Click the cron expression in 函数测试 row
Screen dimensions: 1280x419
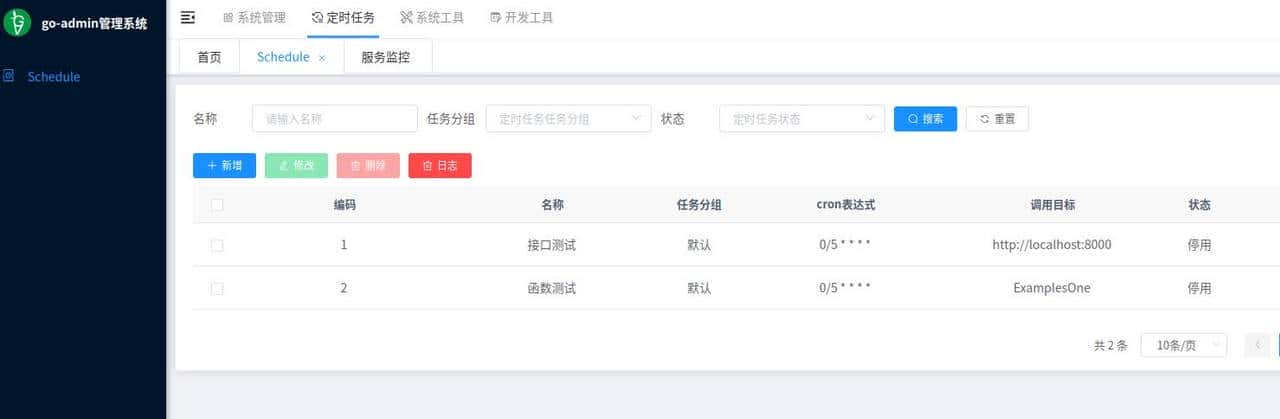[x=845, y=288]
